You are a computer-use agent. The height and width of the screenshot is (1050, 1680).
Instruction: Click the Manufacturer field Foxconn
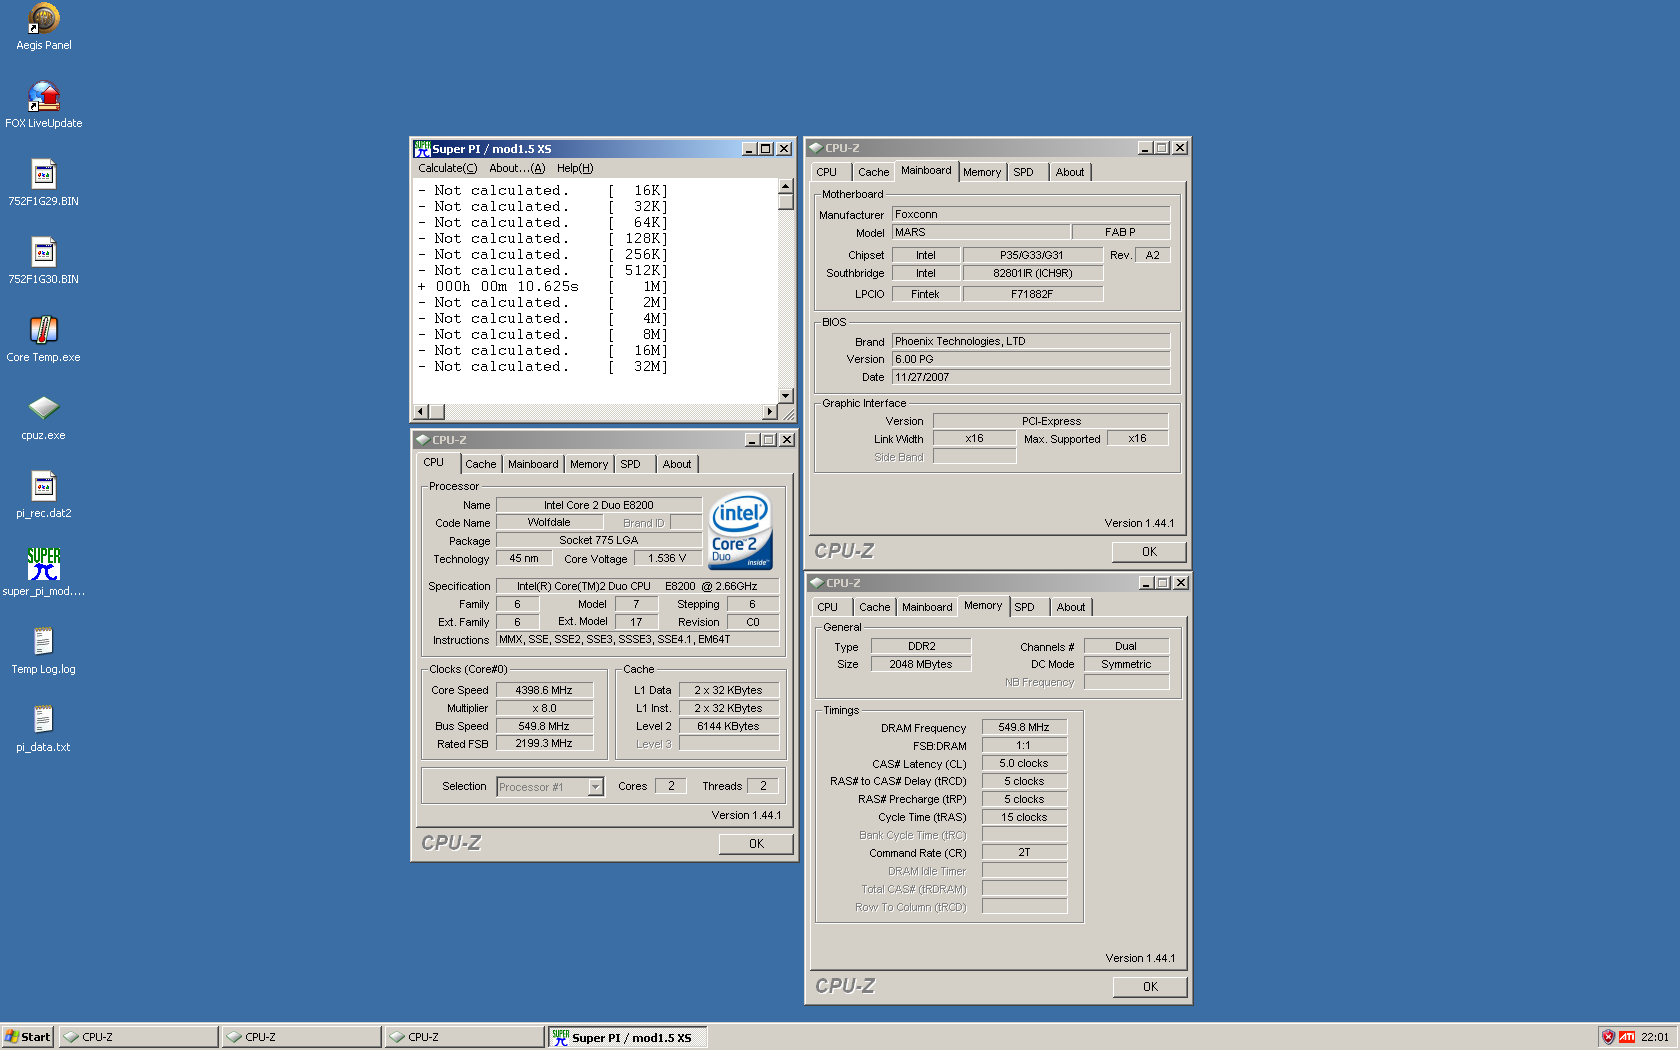click(x=1031, y=214)
